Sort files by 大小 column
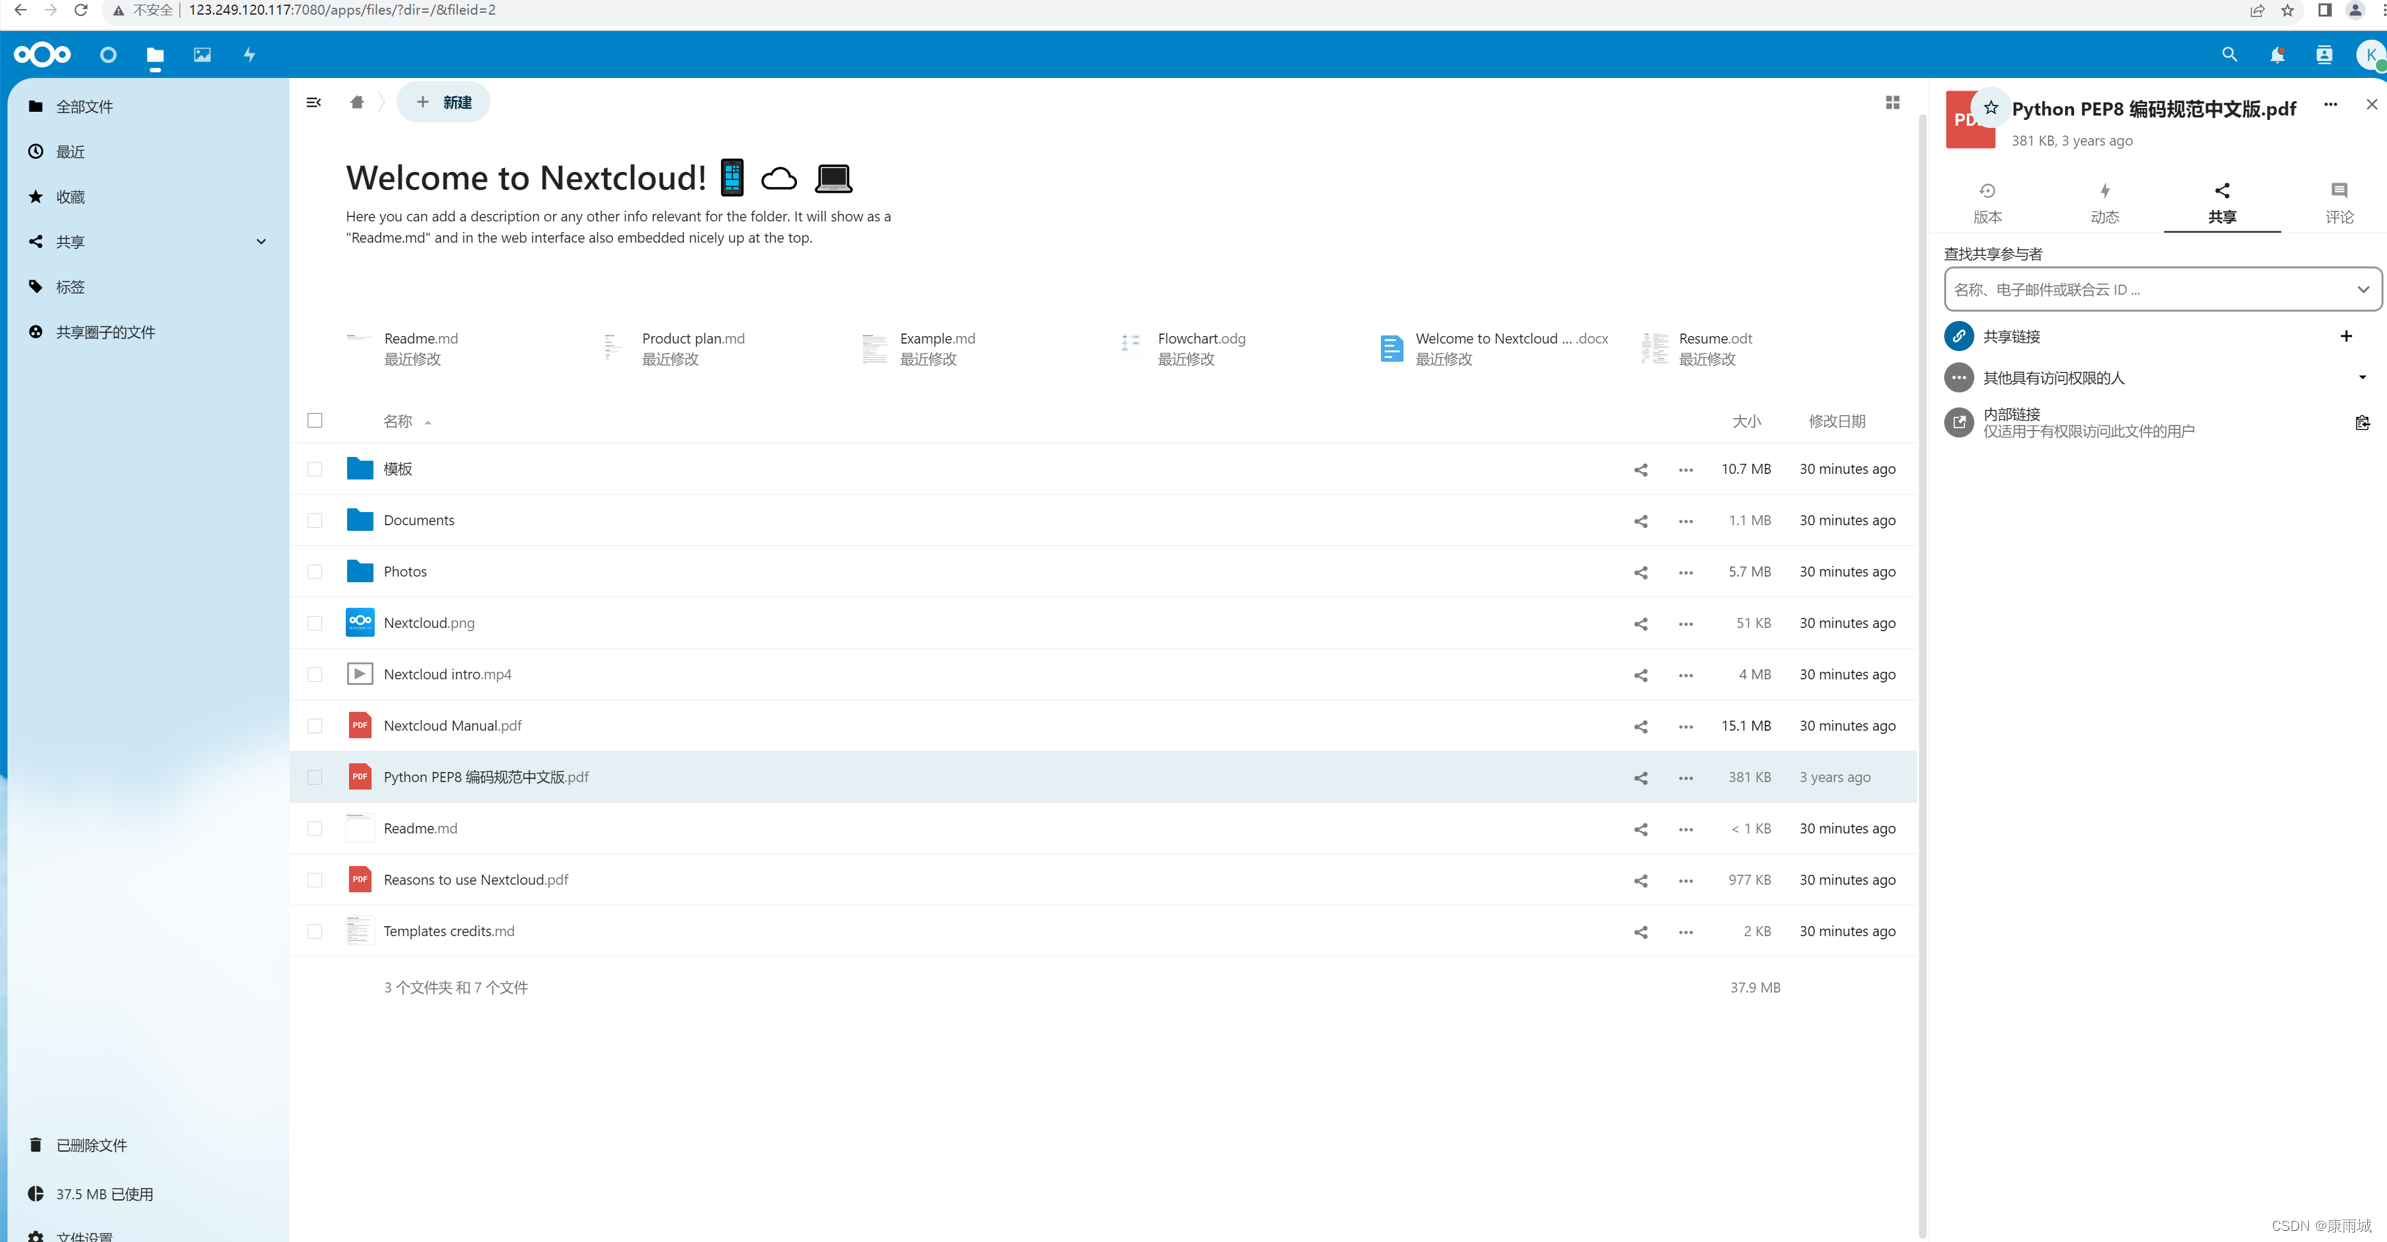 [x=1746, y=421]
